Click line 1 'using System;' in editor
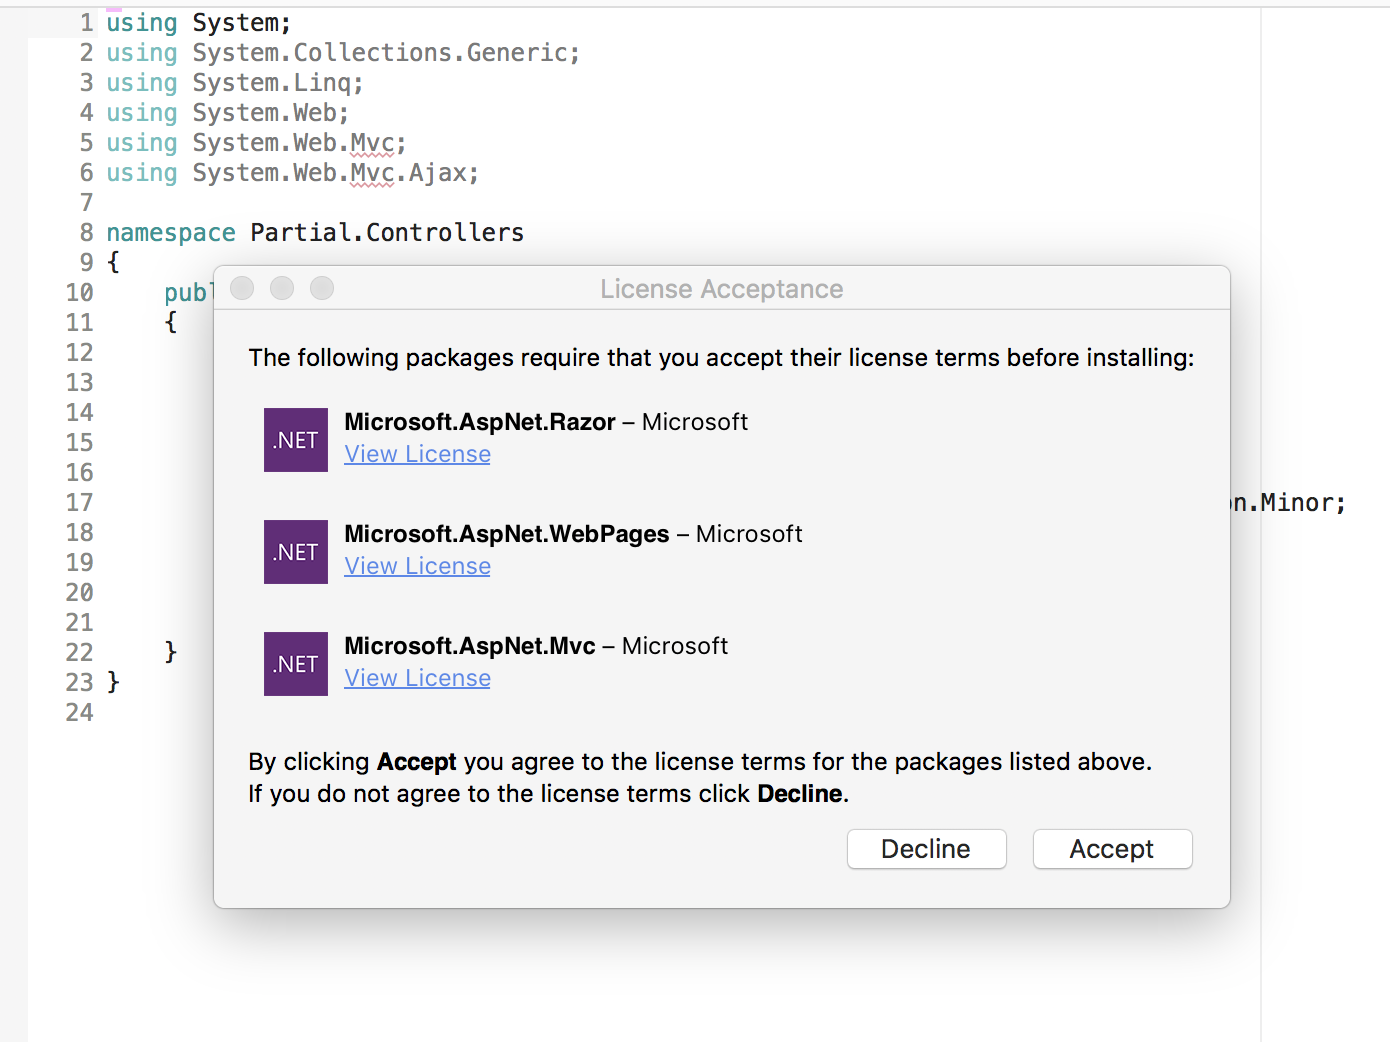 pyautogui.click(x=199, y=22)
